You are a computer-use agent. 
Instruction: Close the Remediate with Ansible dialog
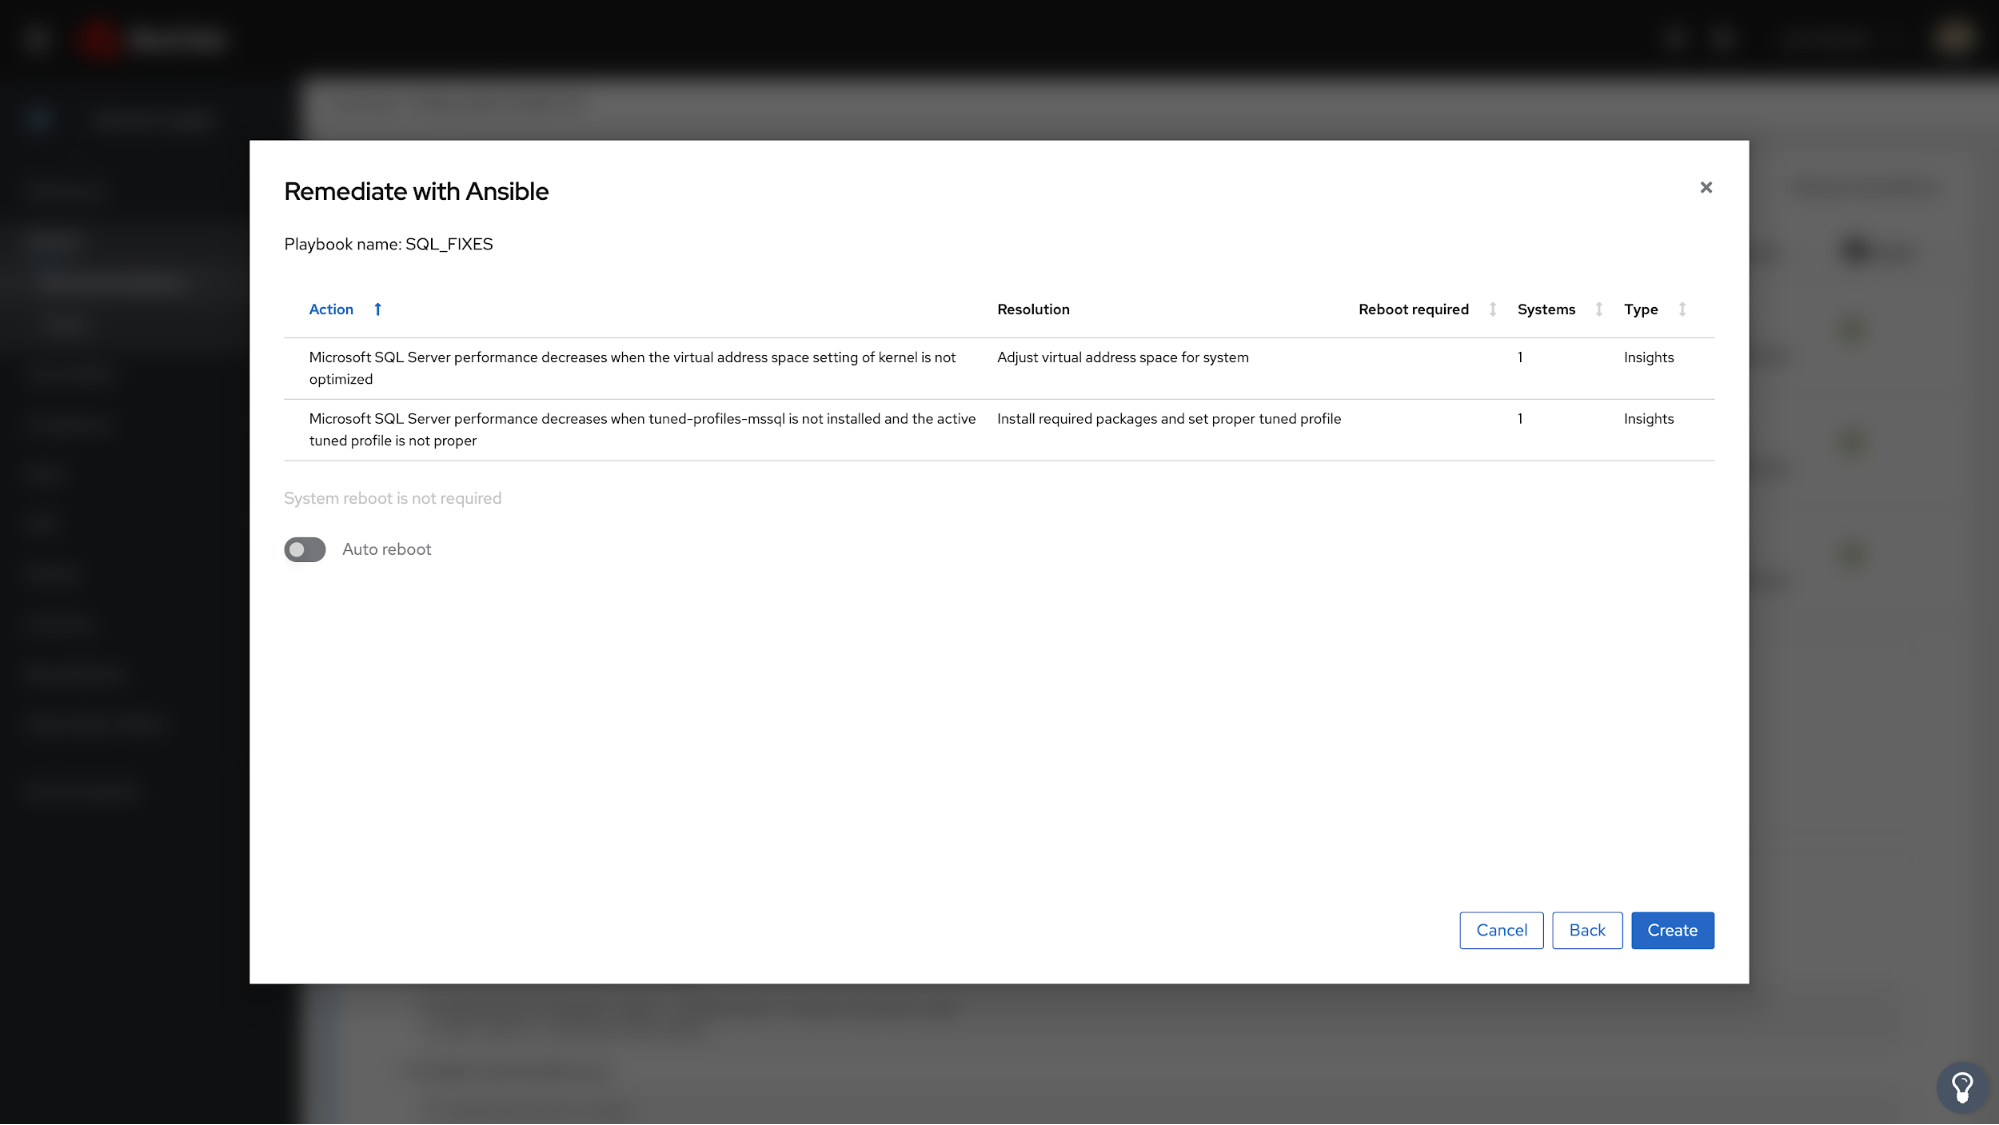click(x=1706, y=188)
